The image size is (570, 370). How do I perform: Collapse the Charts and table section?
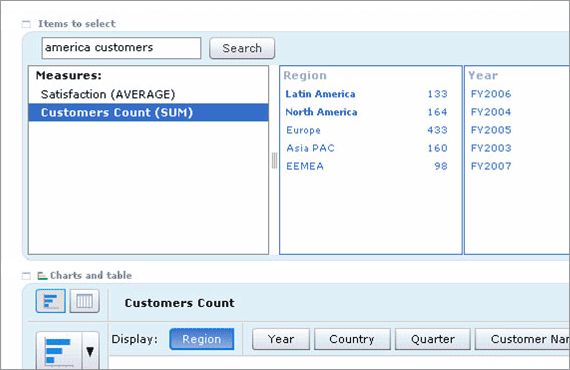coord(26,276)
